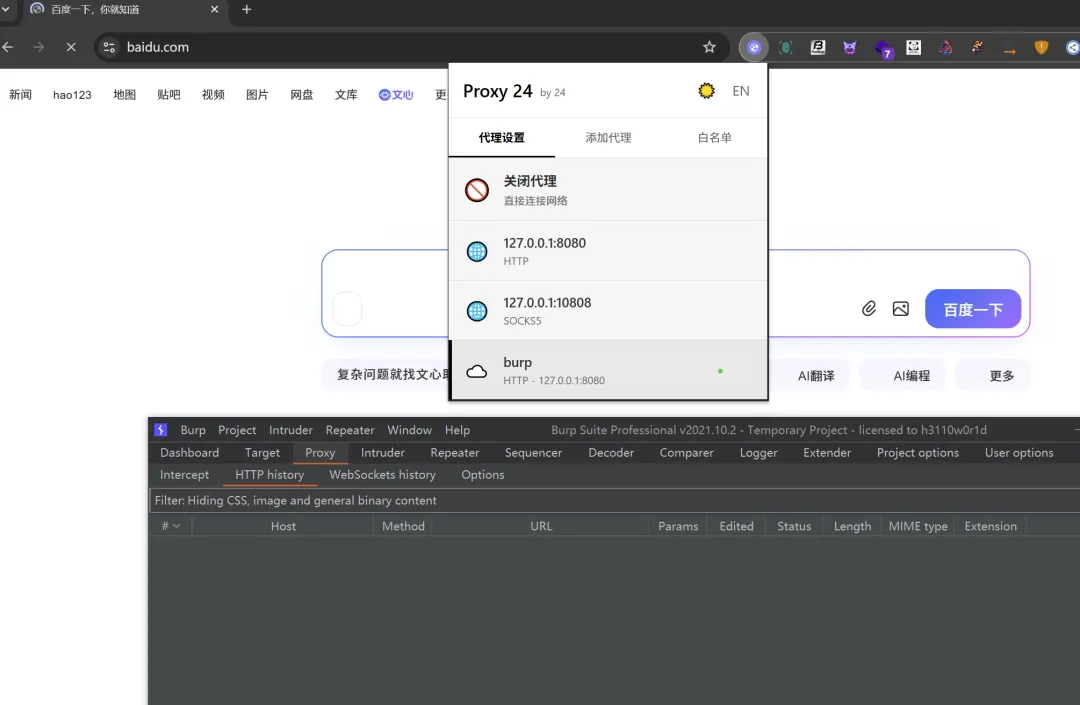The width and height of the screenshot is (1080, 705).
Task: Click the black-and-white F3 extension icon
Action: click(x=818, y=48)
